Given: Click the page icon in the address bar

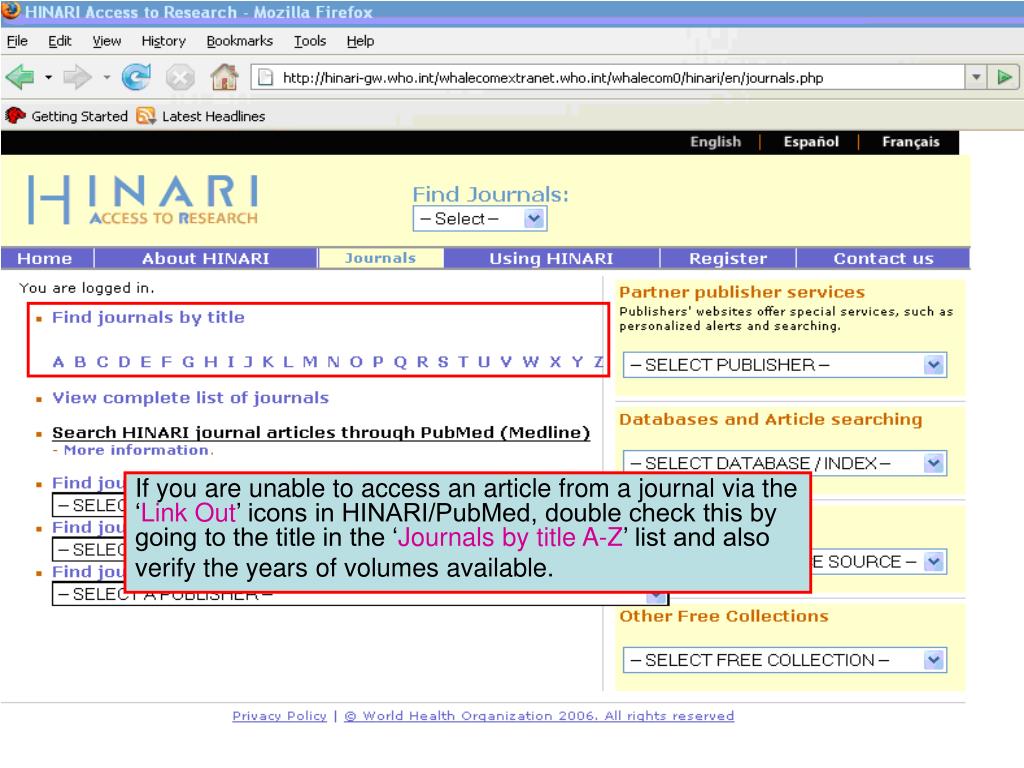Looking at the screenshot, I should (x=265, y=78).
